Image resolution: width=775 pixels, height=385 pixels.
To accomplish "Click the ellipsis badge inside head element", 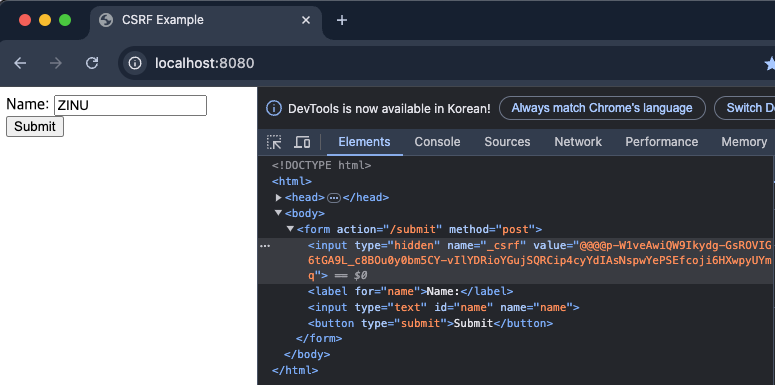I will [x=334, y=198].
